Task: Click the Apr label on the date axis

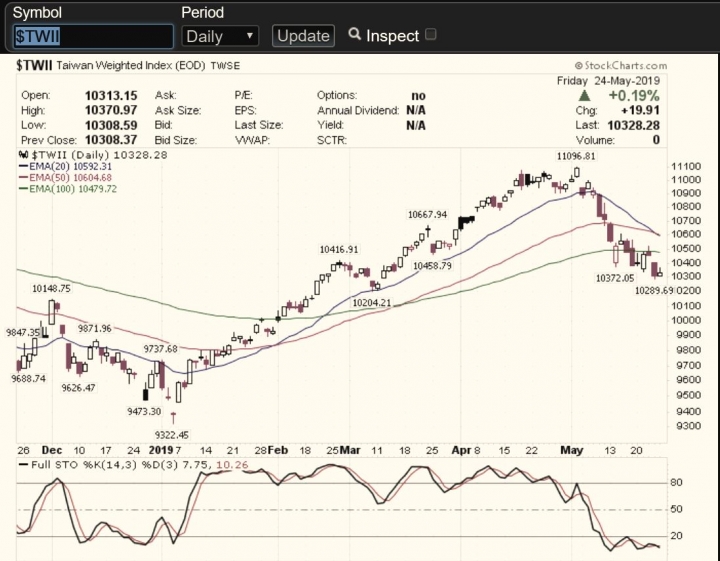Action: 461,450
